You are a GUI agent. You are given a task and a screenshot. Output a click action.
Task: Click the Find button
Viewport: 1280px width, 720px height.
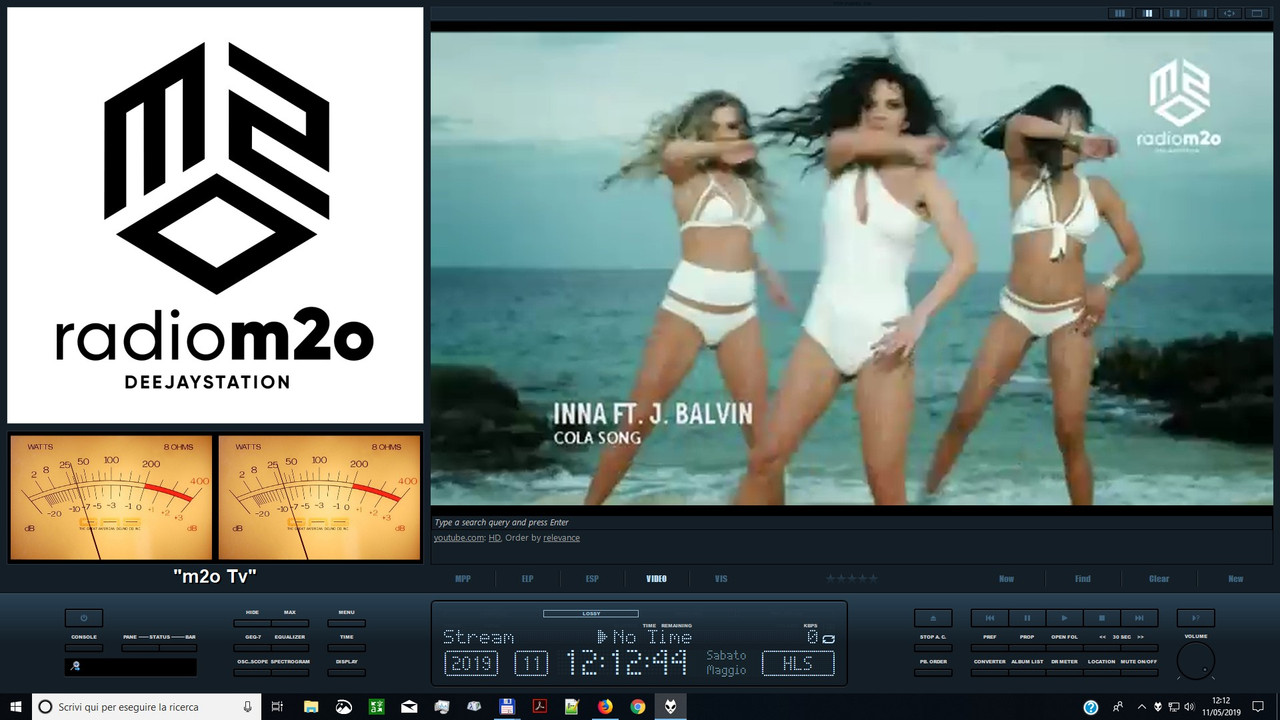pos(1083,579)
